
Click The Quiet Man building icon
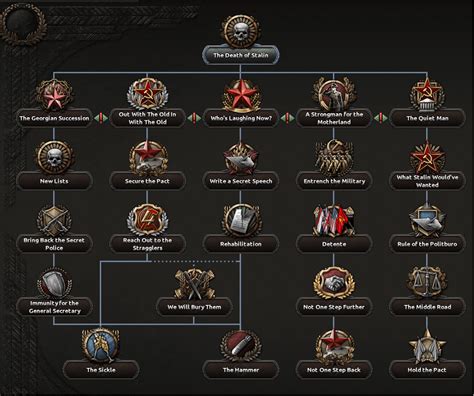[427, 94]
